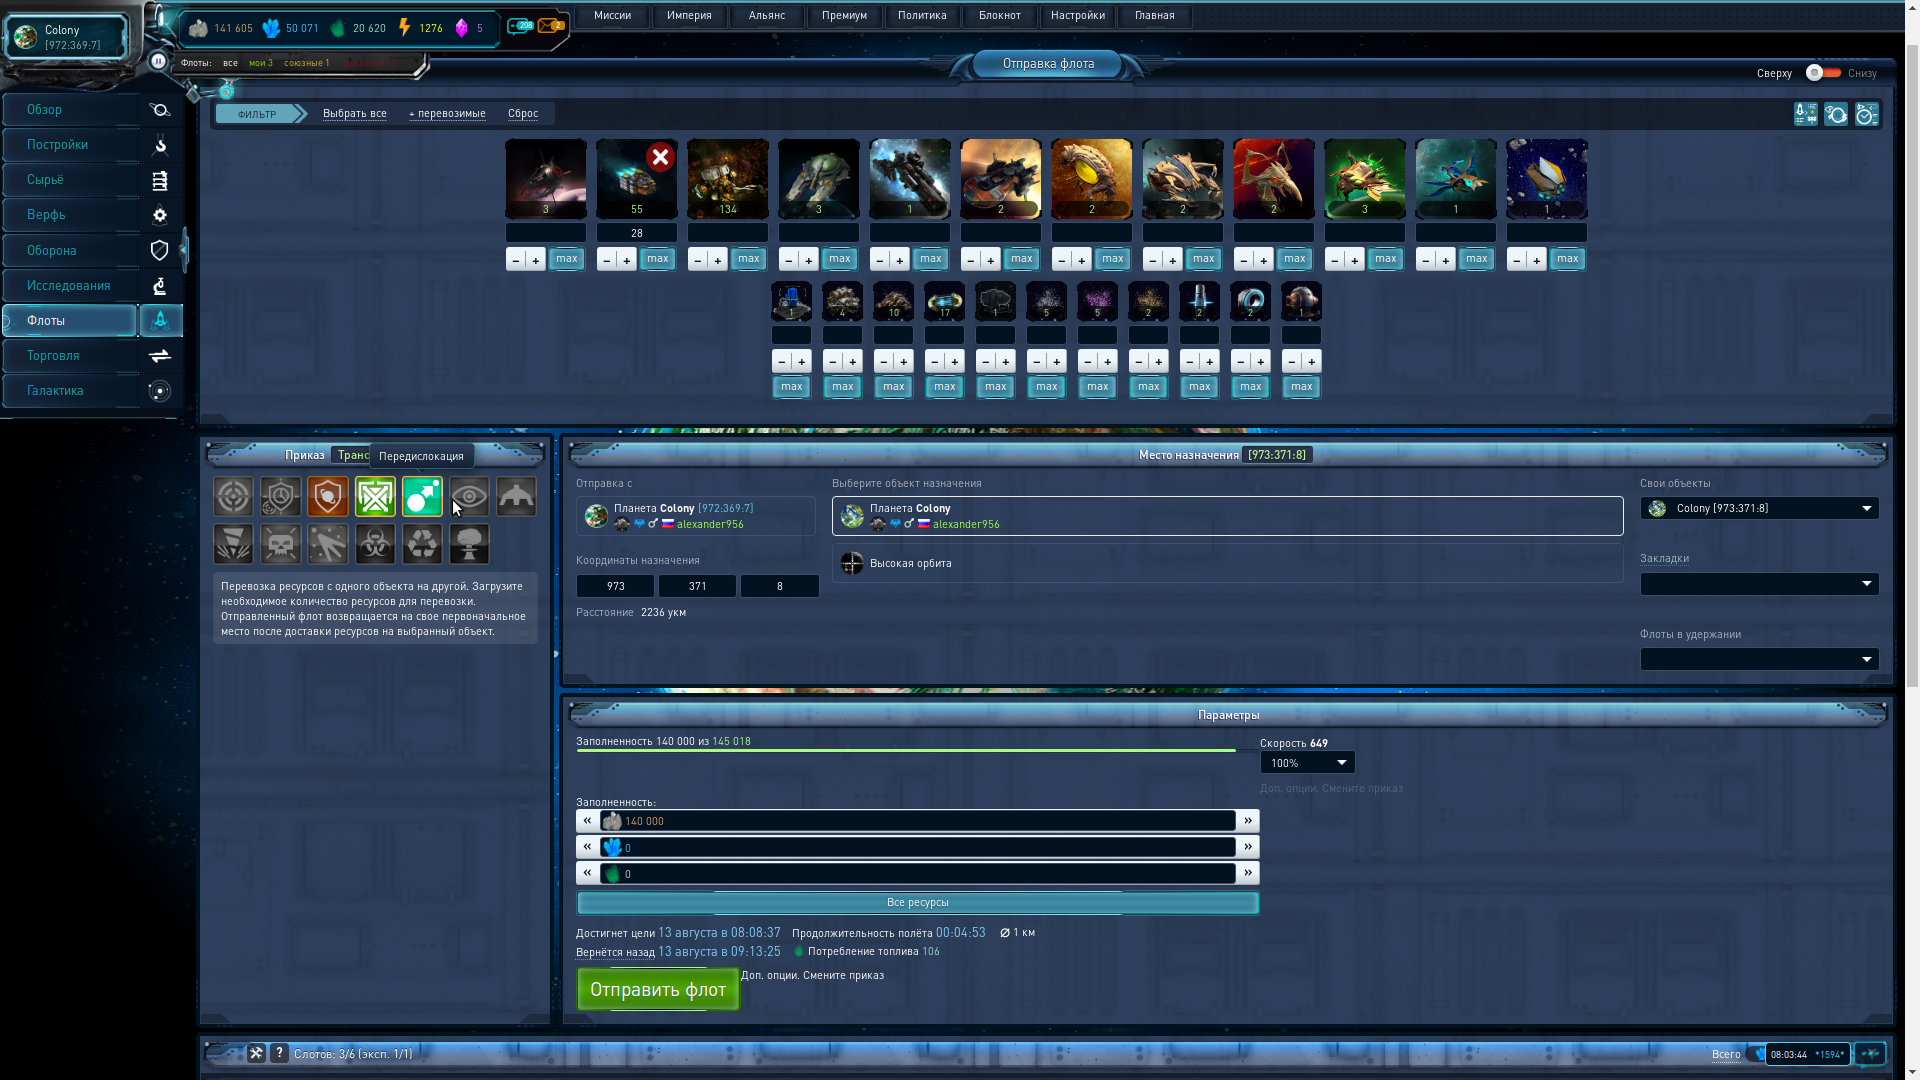Show all fleets filter 'все'
Image resolution: width=1920 pixels, height=1080 pixels.
click(230, 63)
